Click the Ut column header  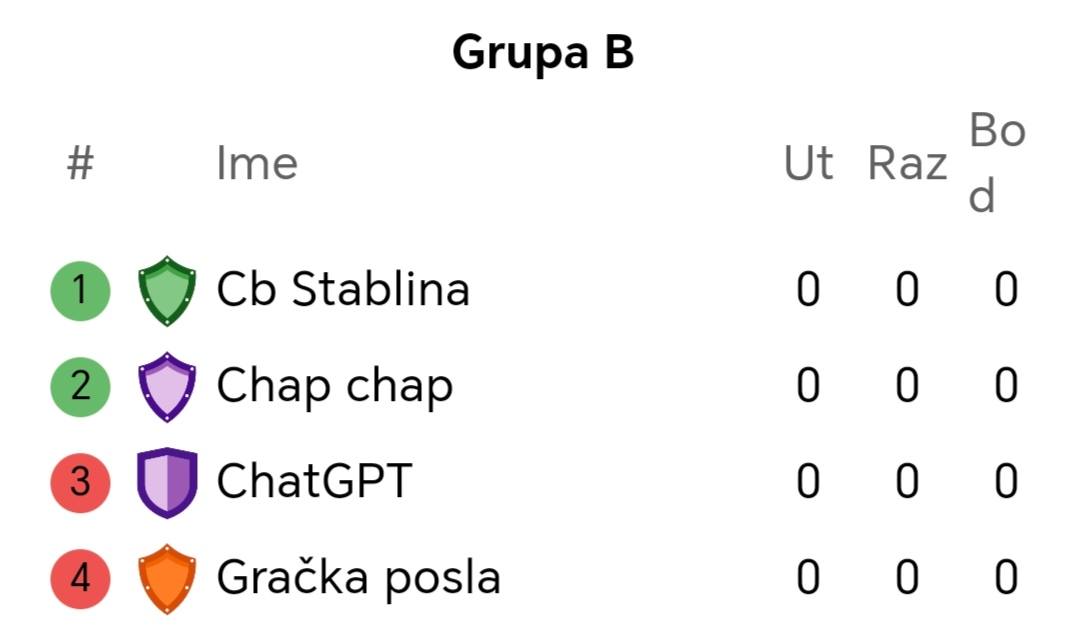809,164
